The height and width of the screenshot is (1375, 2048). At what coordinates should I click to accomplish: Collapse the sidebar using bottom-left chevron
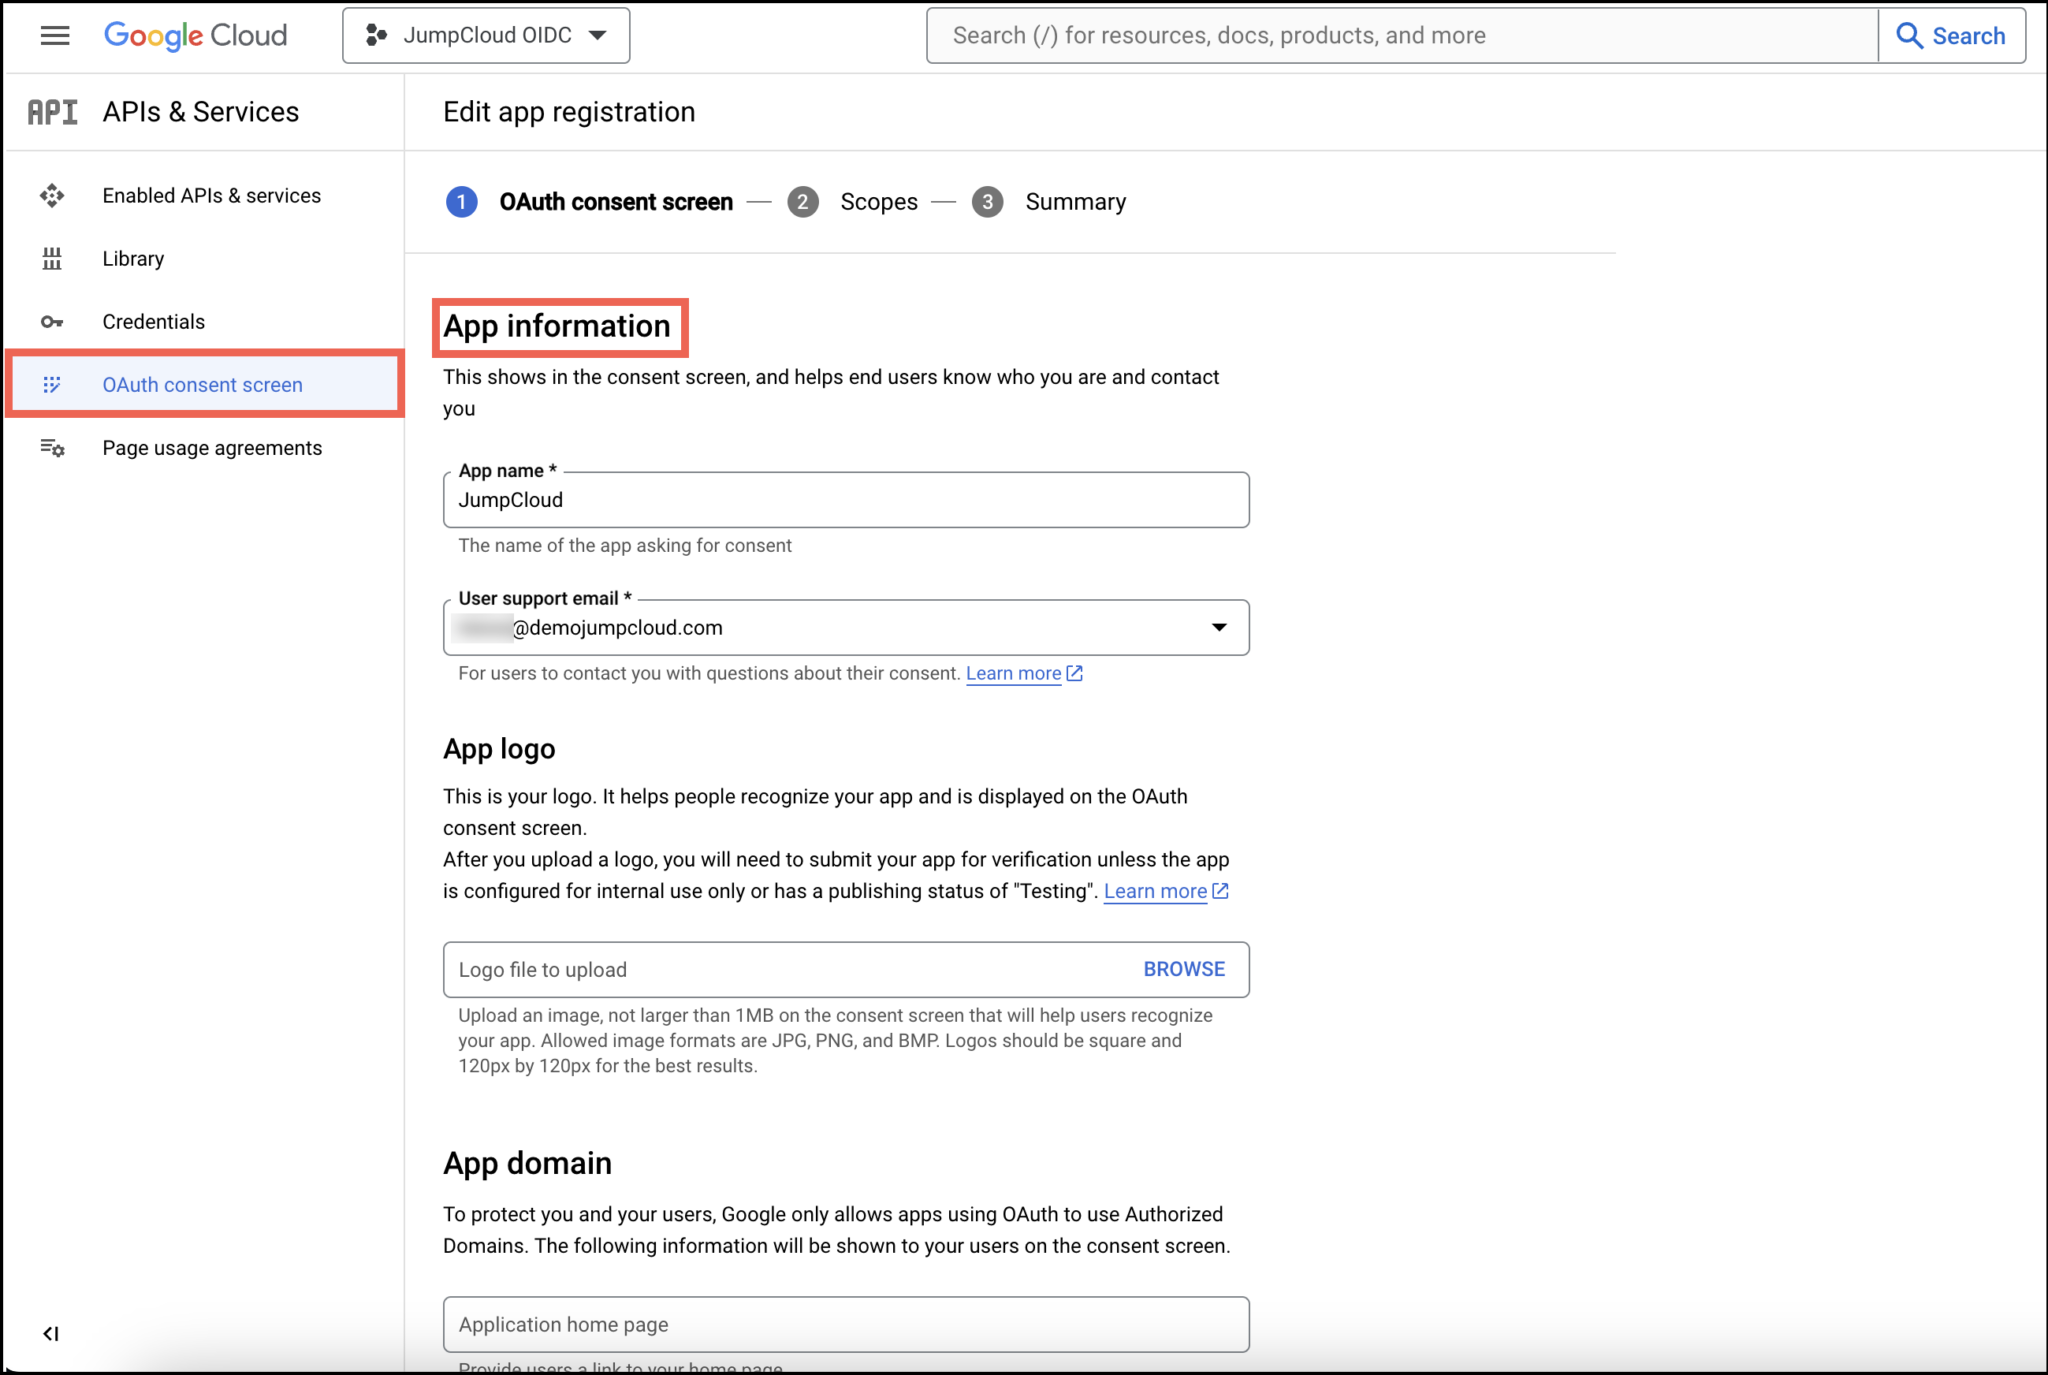pyautogui.click(x=52, y=1333)
